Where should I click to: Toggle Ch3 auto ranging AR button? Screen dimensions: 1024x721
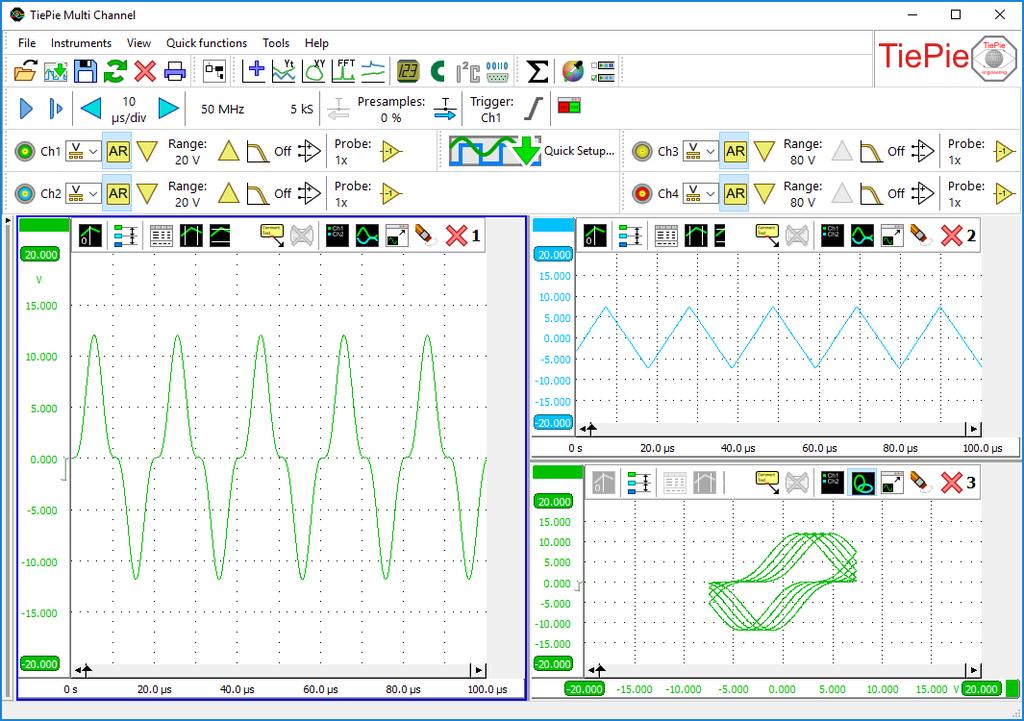735,152
